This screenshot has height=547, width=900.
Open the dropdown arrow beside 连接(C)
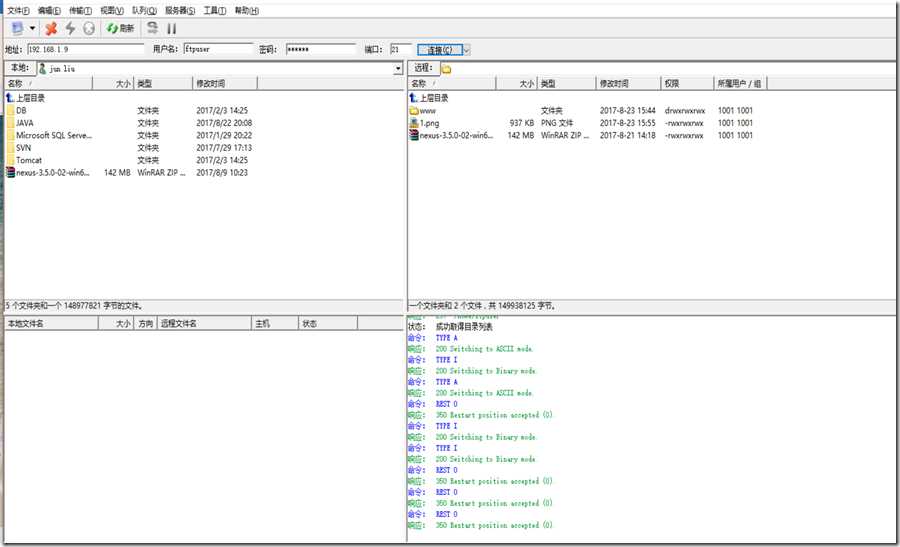coord(467,50)
